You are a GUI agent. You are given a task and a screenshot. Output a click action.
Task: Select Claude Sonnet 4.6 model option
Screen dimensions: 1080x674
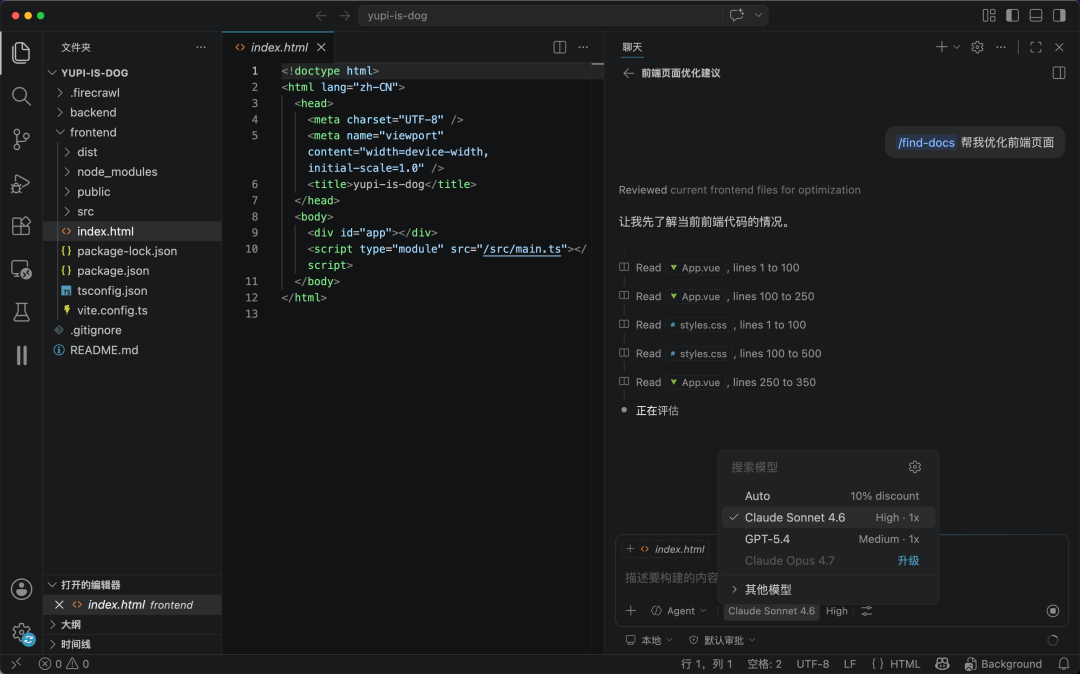coord(829,517)
